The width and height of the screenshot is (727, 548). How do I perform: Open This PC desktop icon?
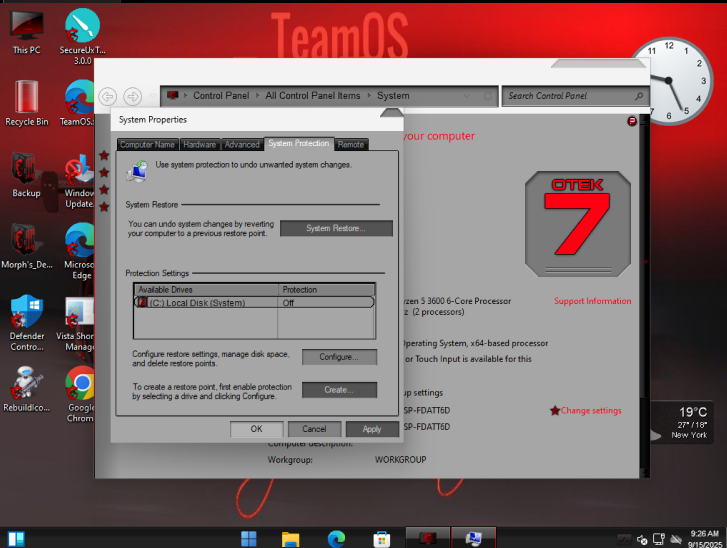26,32
